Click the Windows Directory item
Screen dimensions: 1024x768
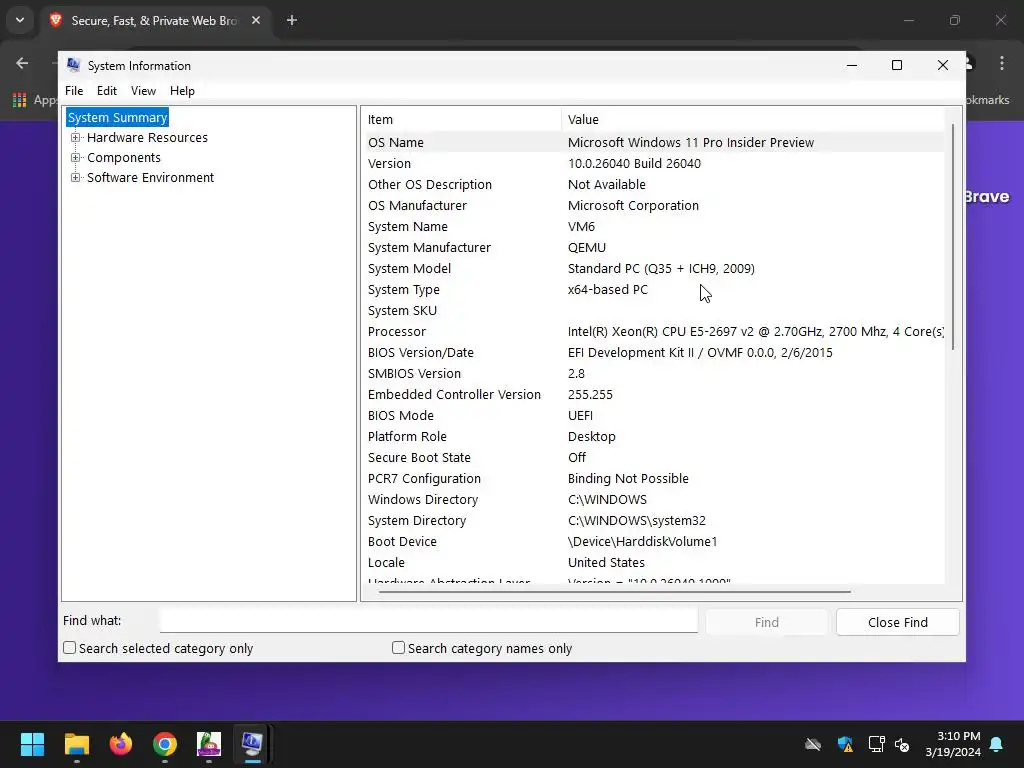[423, 500]
